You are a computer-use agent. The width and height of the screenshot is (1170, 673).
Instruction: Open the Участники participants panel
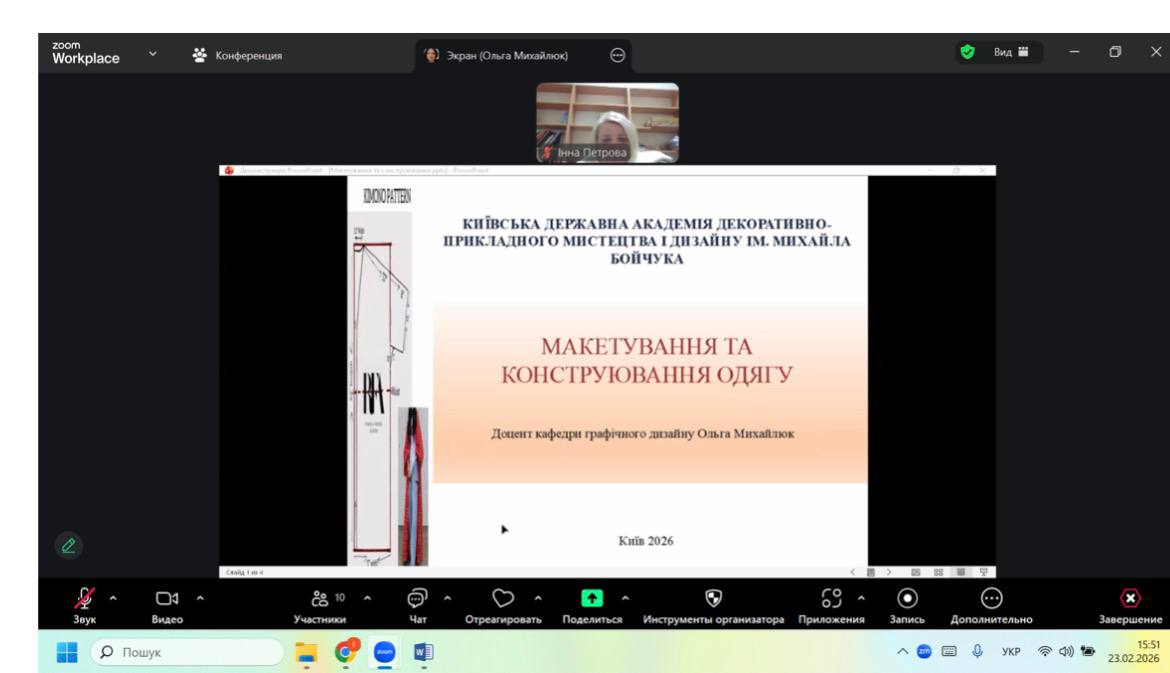322,599
